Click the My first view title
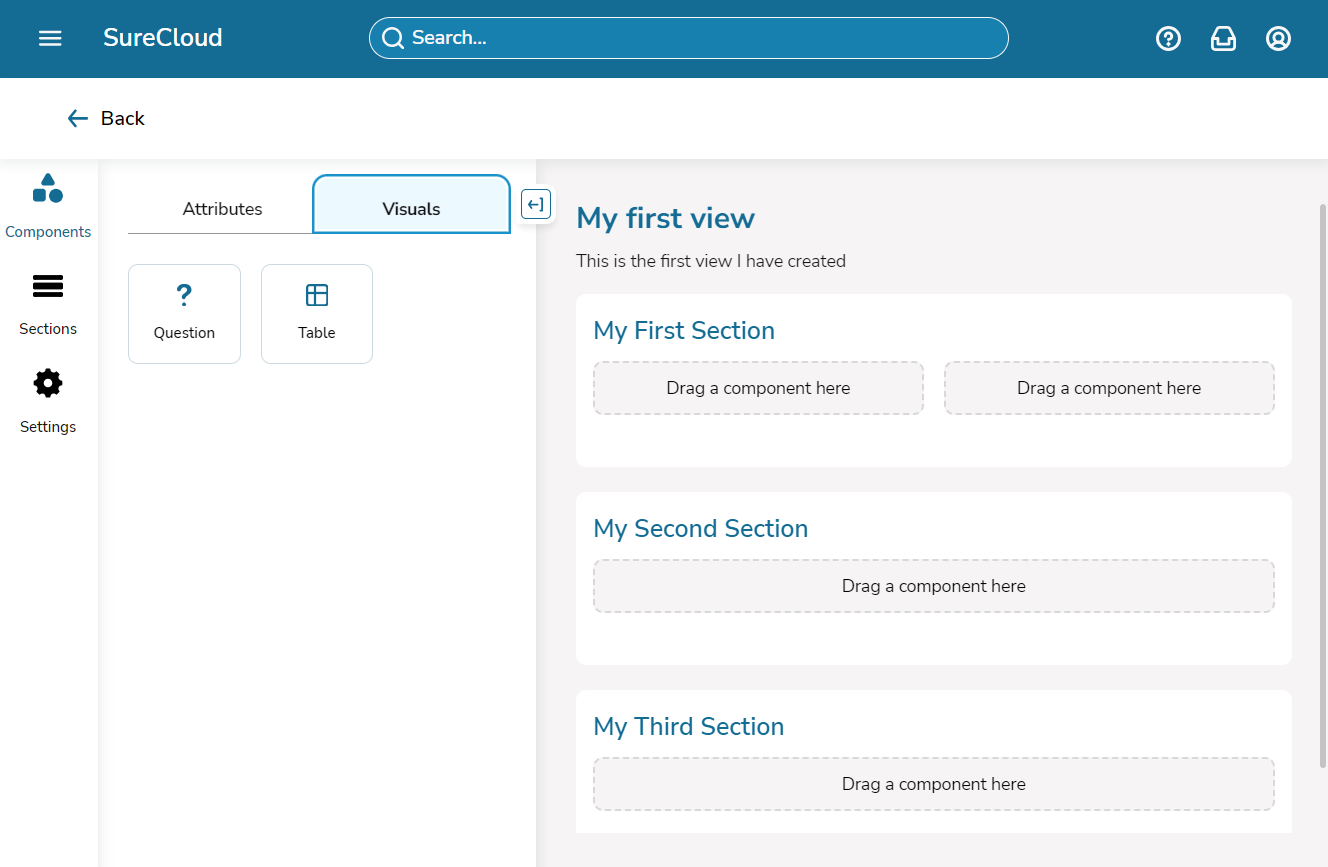 pos(665,218)
